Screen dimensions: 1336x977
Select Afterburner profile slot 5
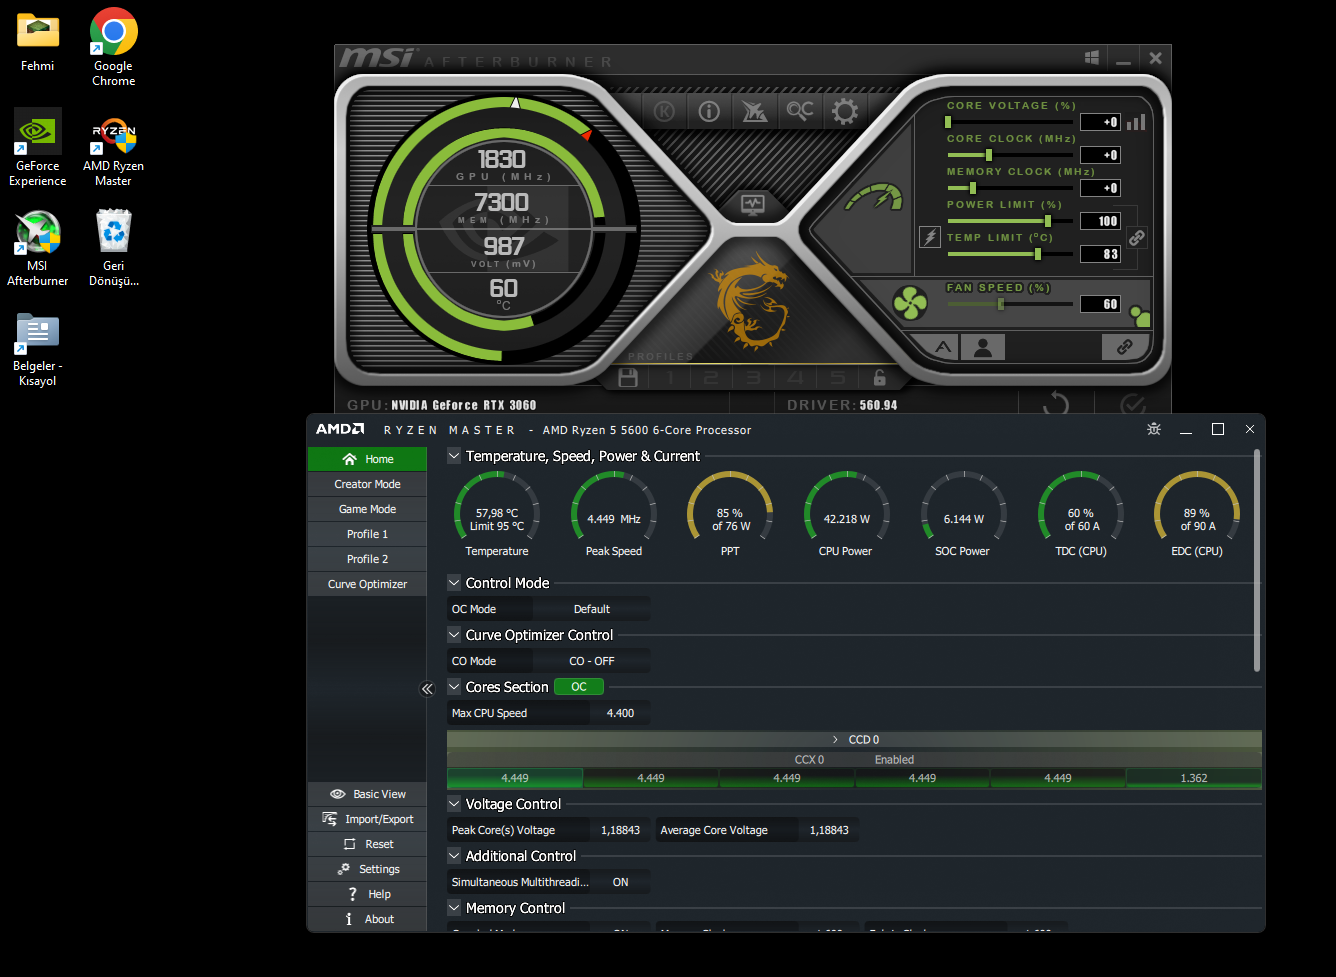pos(838,378)
